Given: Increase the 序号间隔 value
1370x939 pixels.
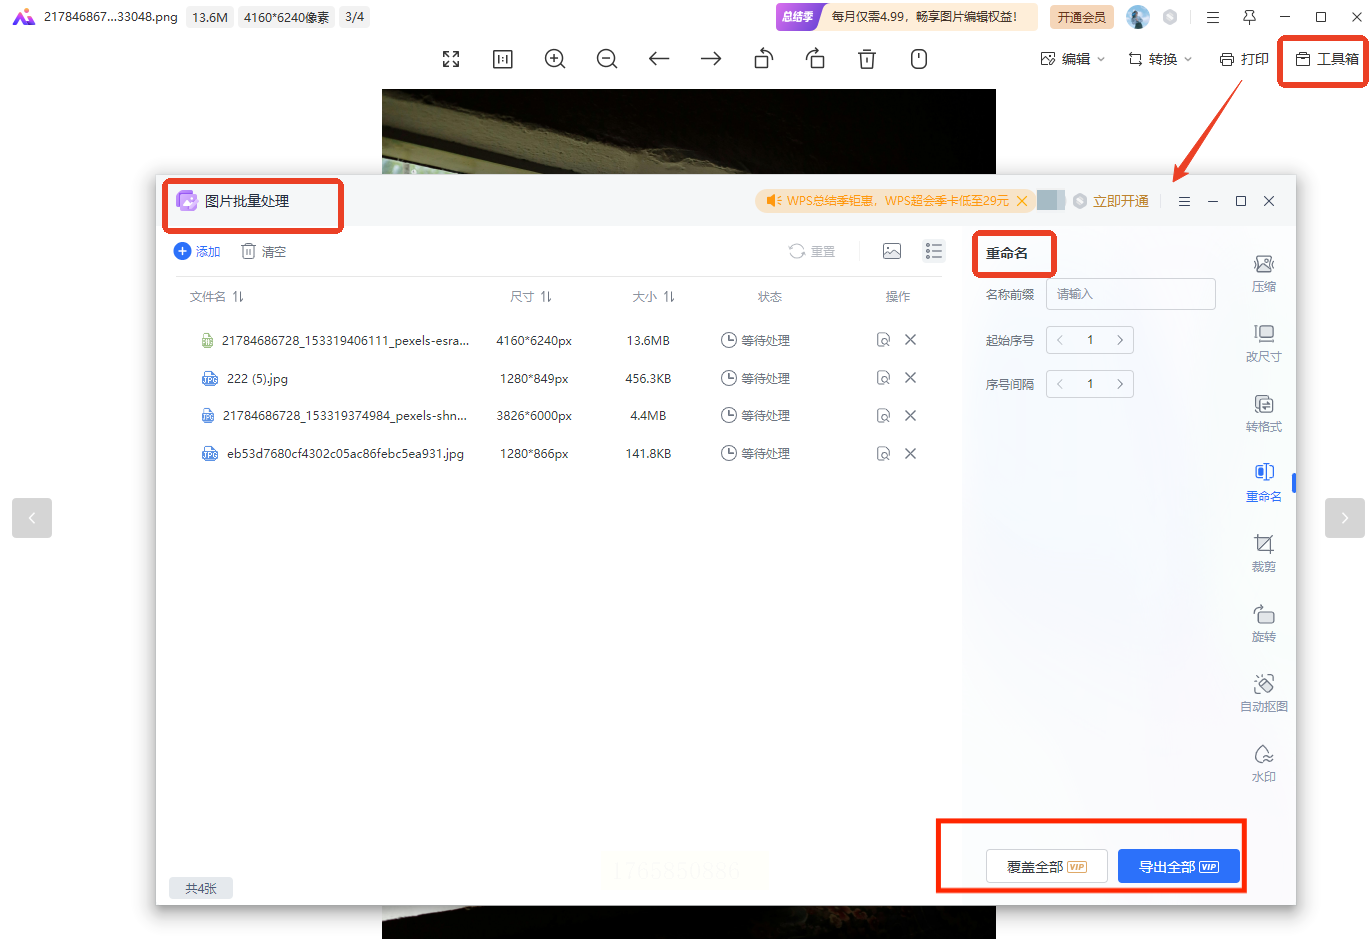Looking at the screenshot, I should 1120,384.
